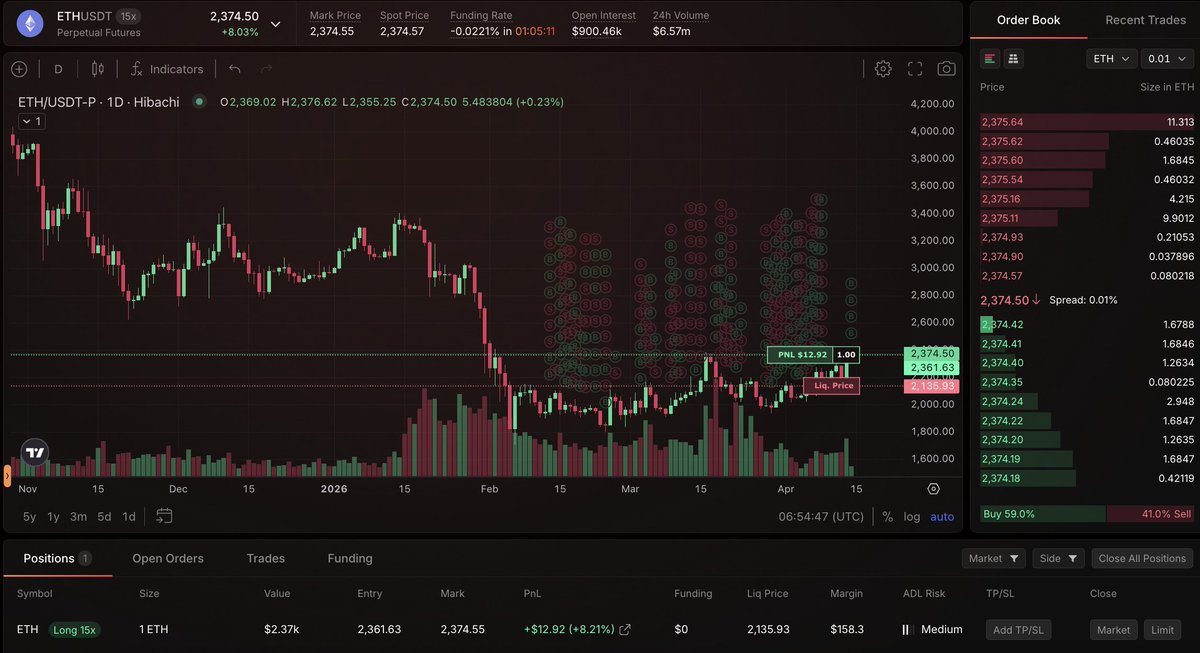
Task: Select the 1y time range
Action: 54,517
